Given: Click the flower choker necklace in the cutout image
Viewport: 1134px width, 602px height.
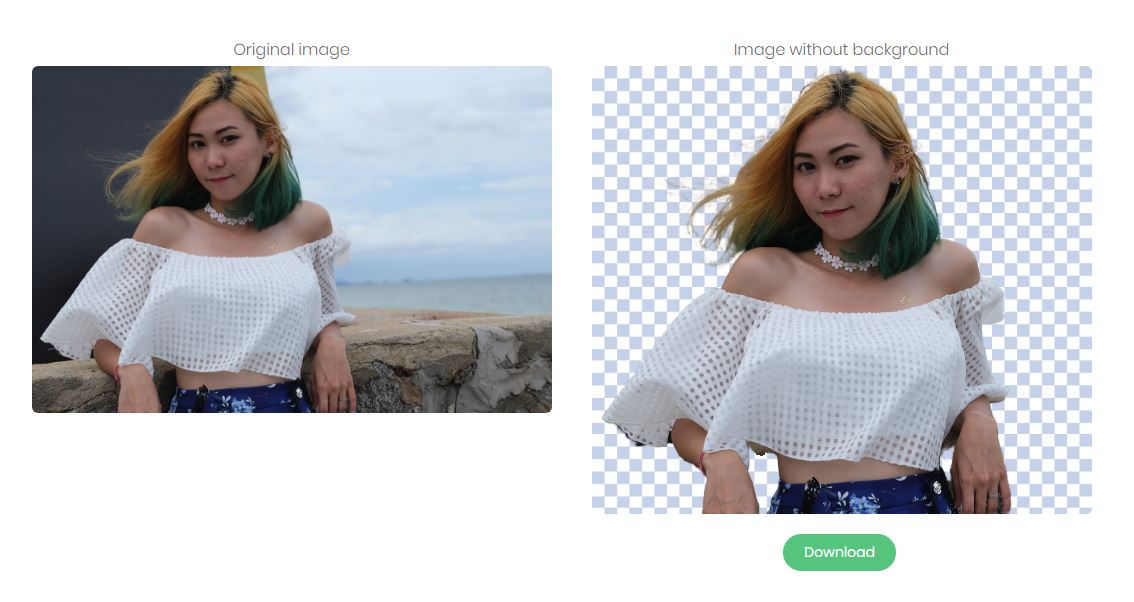Looking at the screenshot, I should [845, 258].
